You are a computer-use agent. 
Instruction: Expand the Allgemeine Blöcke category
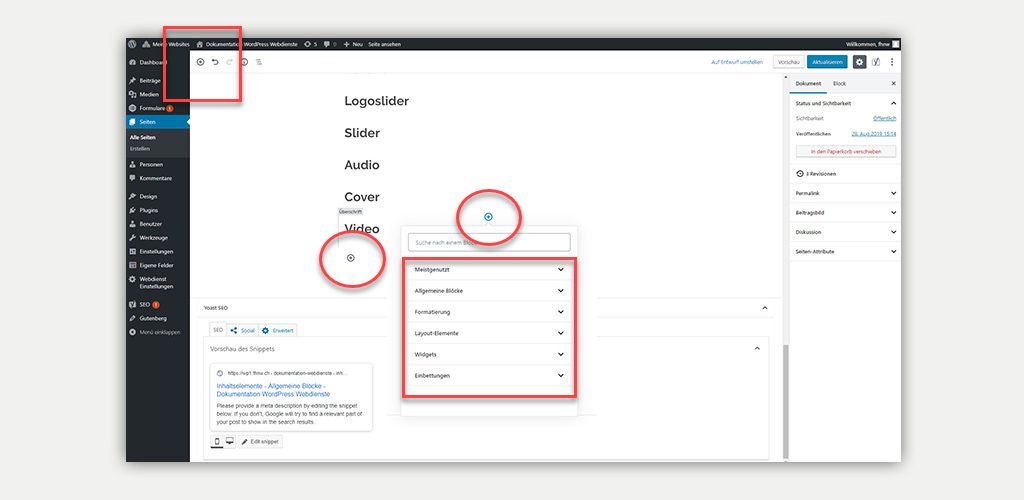tap(489, 291)
